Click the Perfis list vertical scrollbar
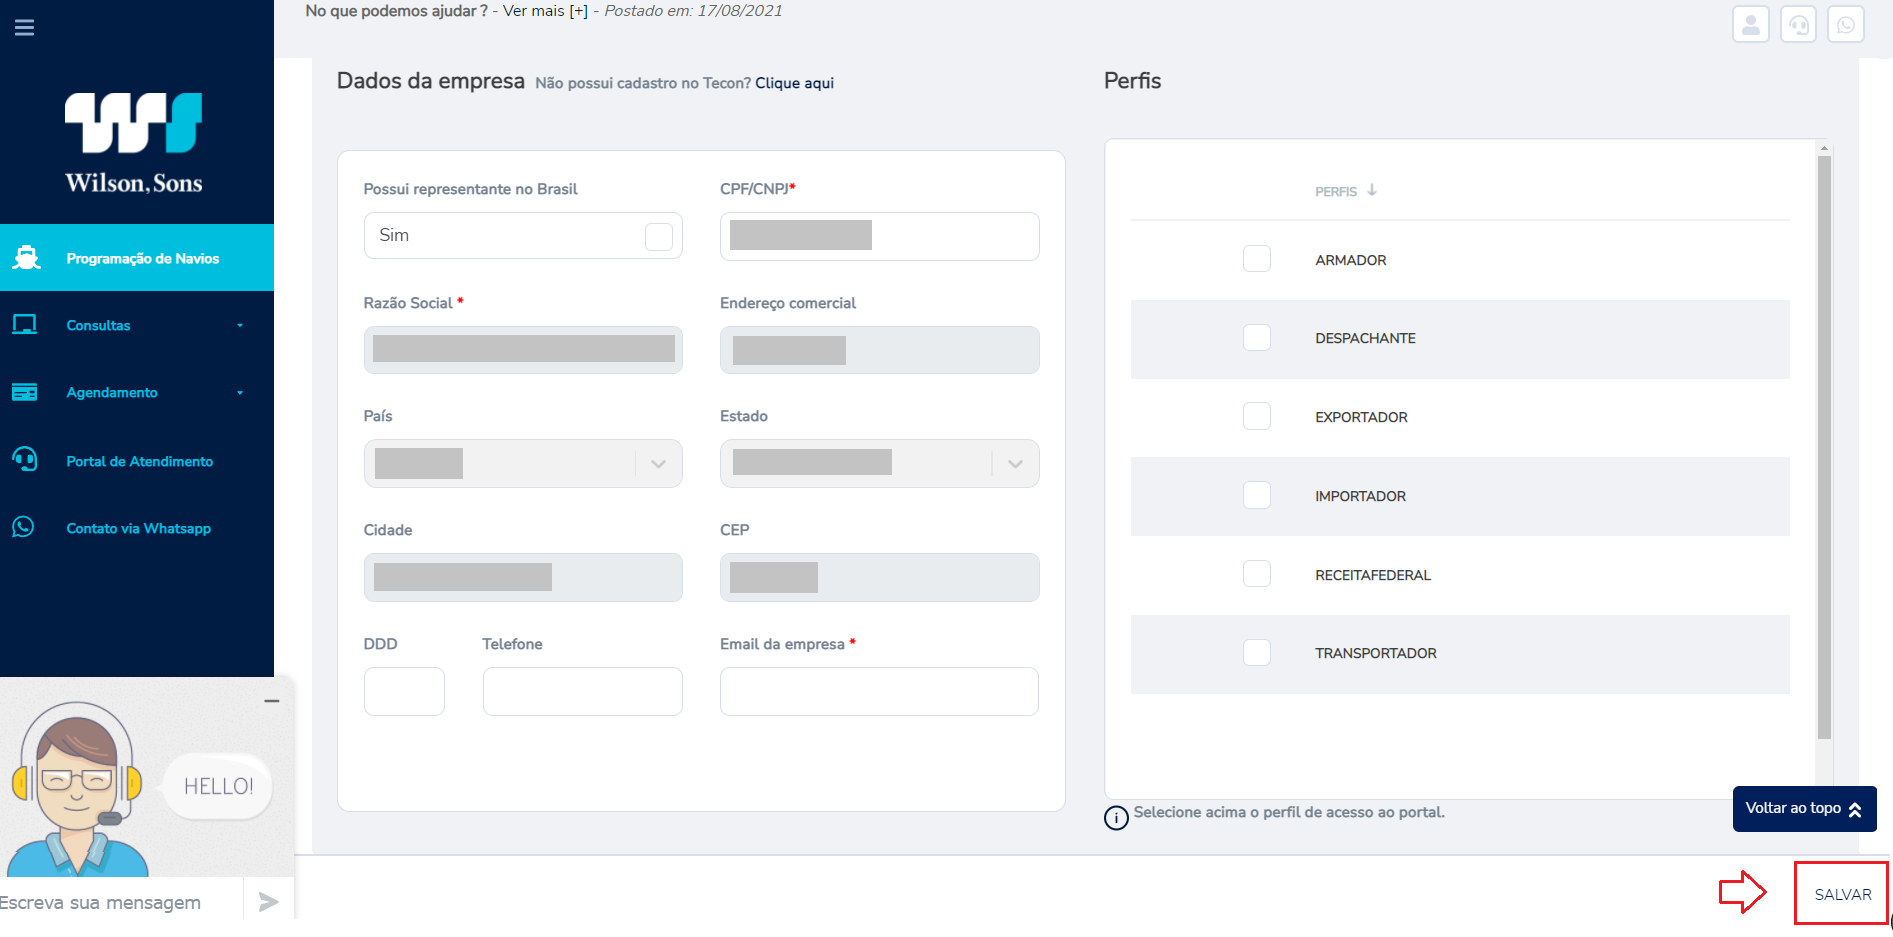 [1824, 448]
